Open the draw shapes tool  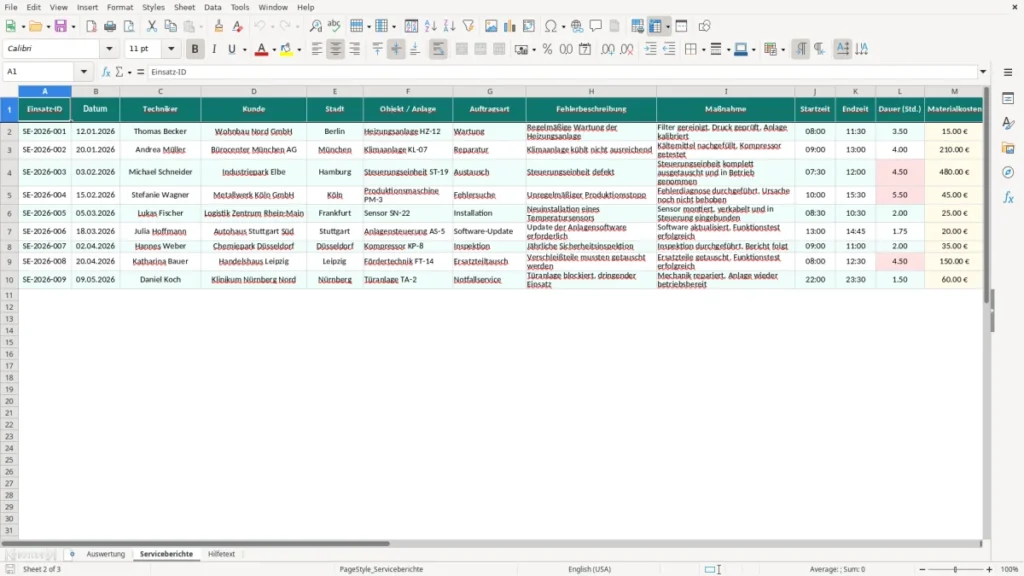(x=704, y=26)
